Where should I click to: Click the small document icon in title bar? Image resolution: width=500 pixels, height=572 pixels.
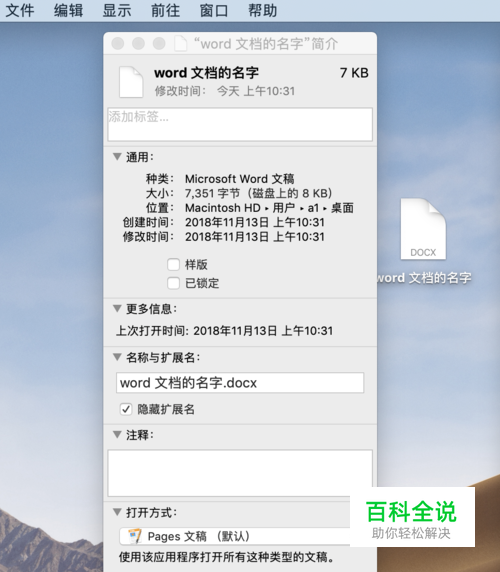181,43
